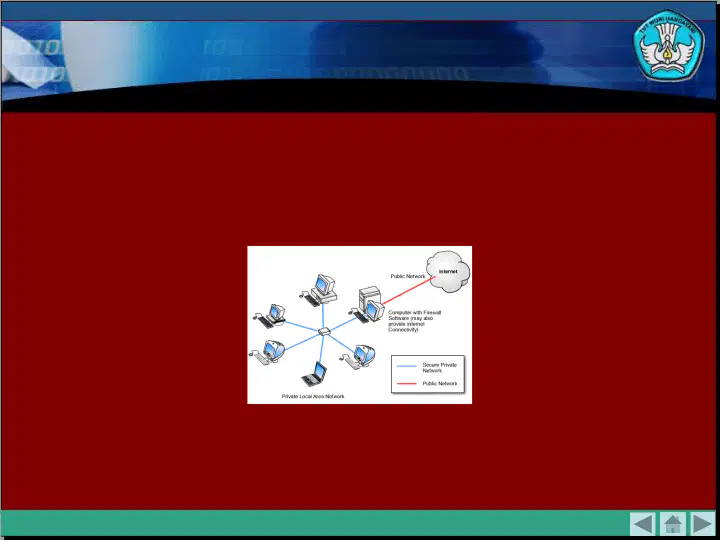Click the "Public Network" label near cloud
The image size is (720, 540).
tap(408, 276)
